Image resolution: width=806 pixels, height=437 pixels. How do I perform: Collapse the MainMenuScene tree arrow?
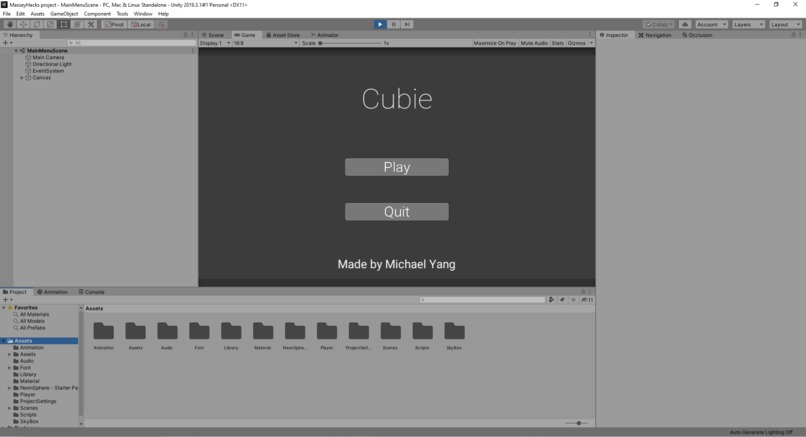click(x=16, y=51)
